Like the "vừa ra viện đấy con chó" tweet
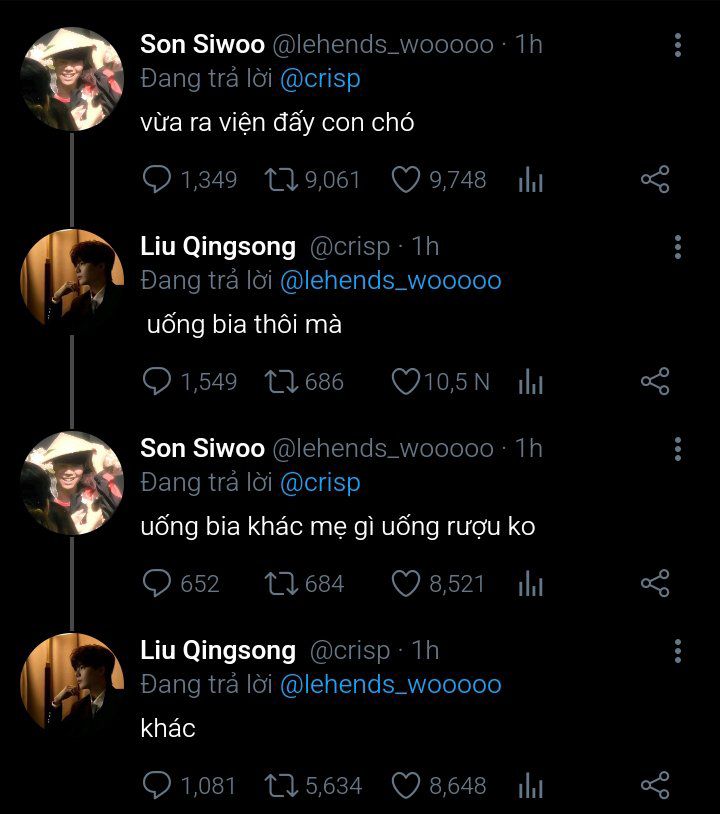 pyautogui.click(x=405, y=180)
